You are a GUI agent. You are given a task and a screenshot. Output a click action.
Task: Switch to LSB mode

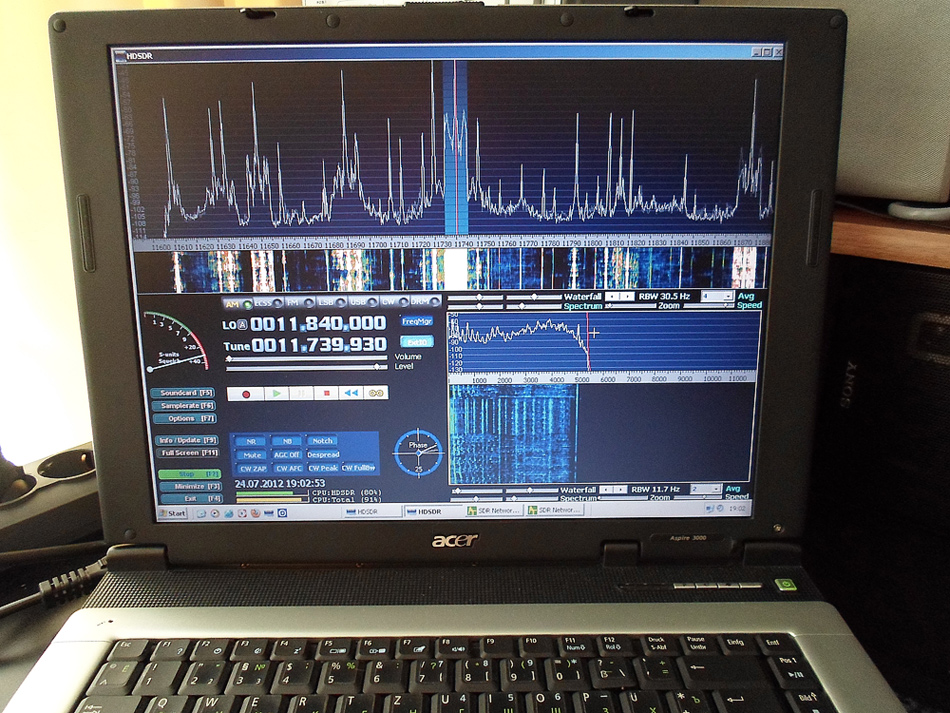pos(327,302)
